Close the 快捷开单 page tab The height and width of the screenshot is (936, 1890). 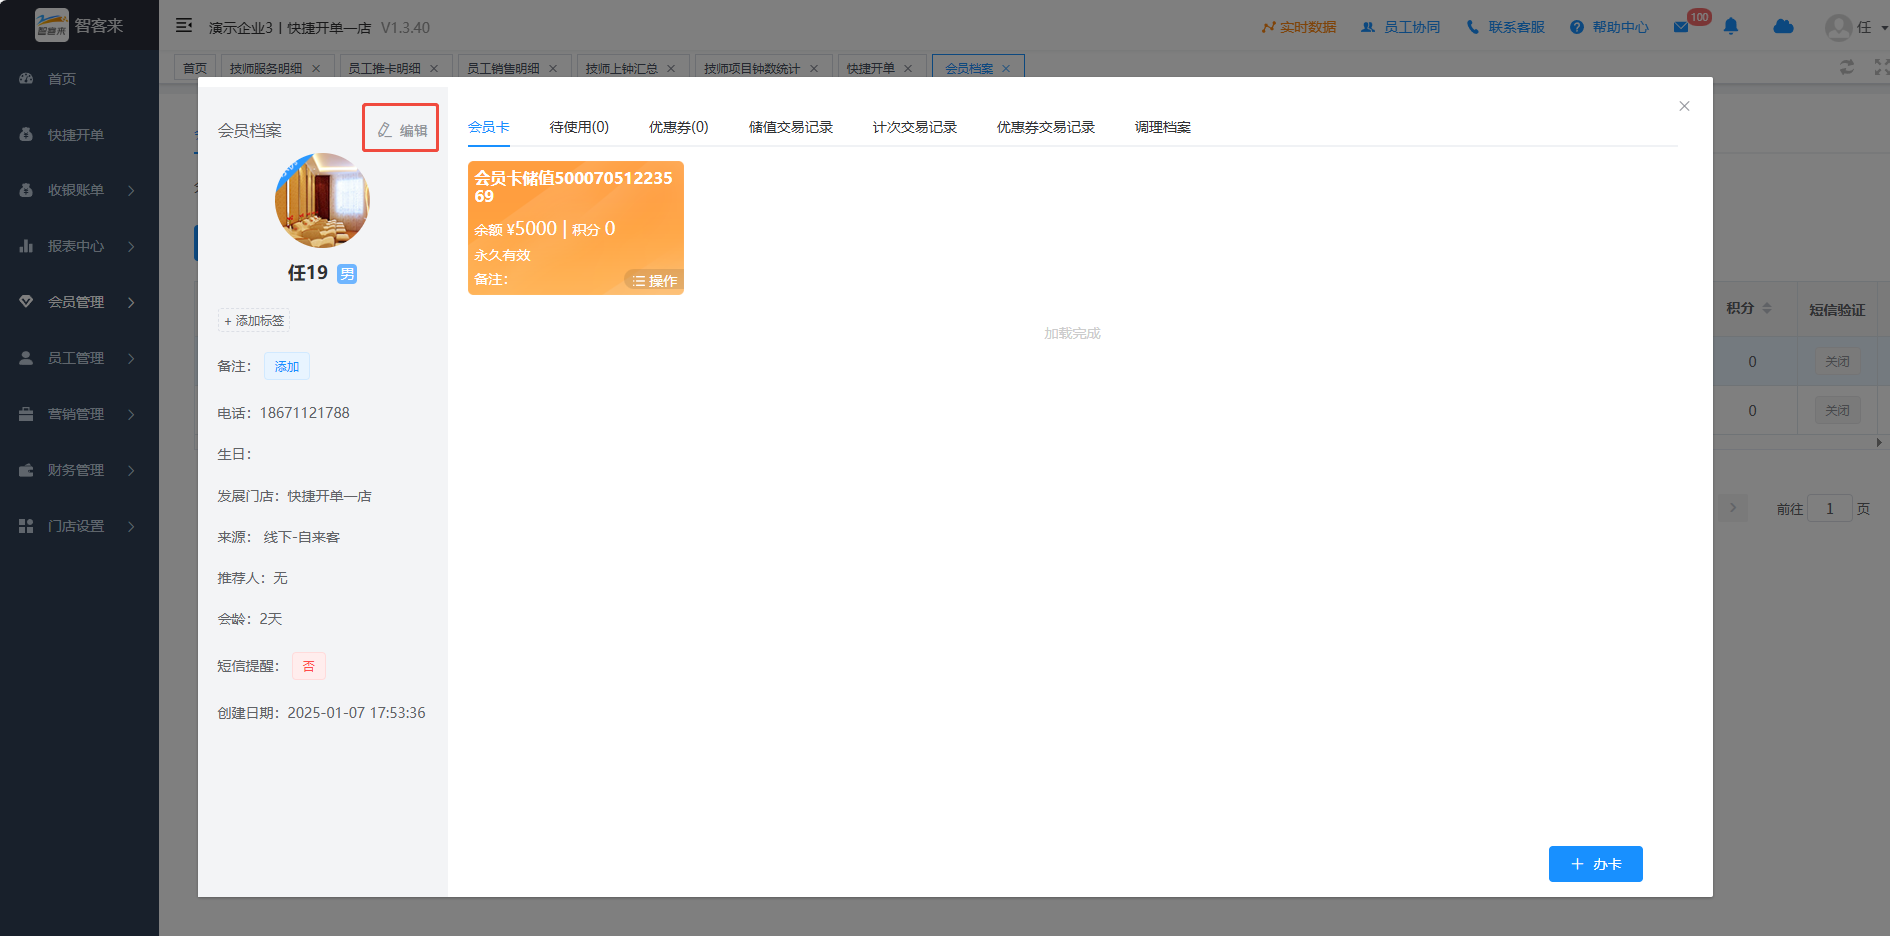908,69
